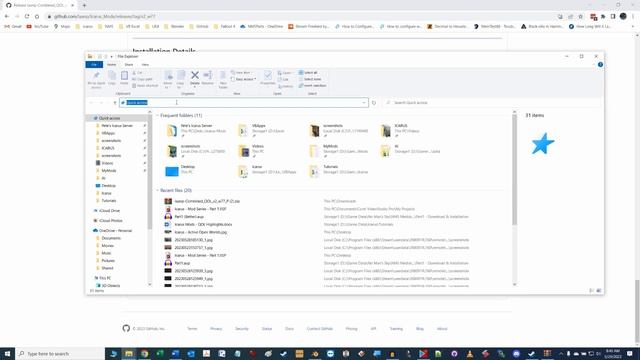Open the Easy access dropdown

click(244, 79)
